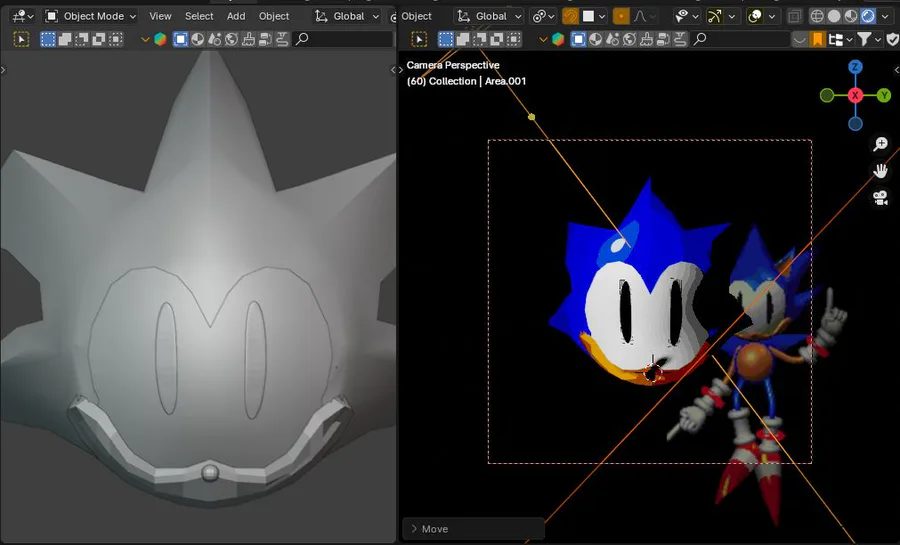
Task: Choose intersect selection mode in right viewport
Action: (x=514, y=39)
